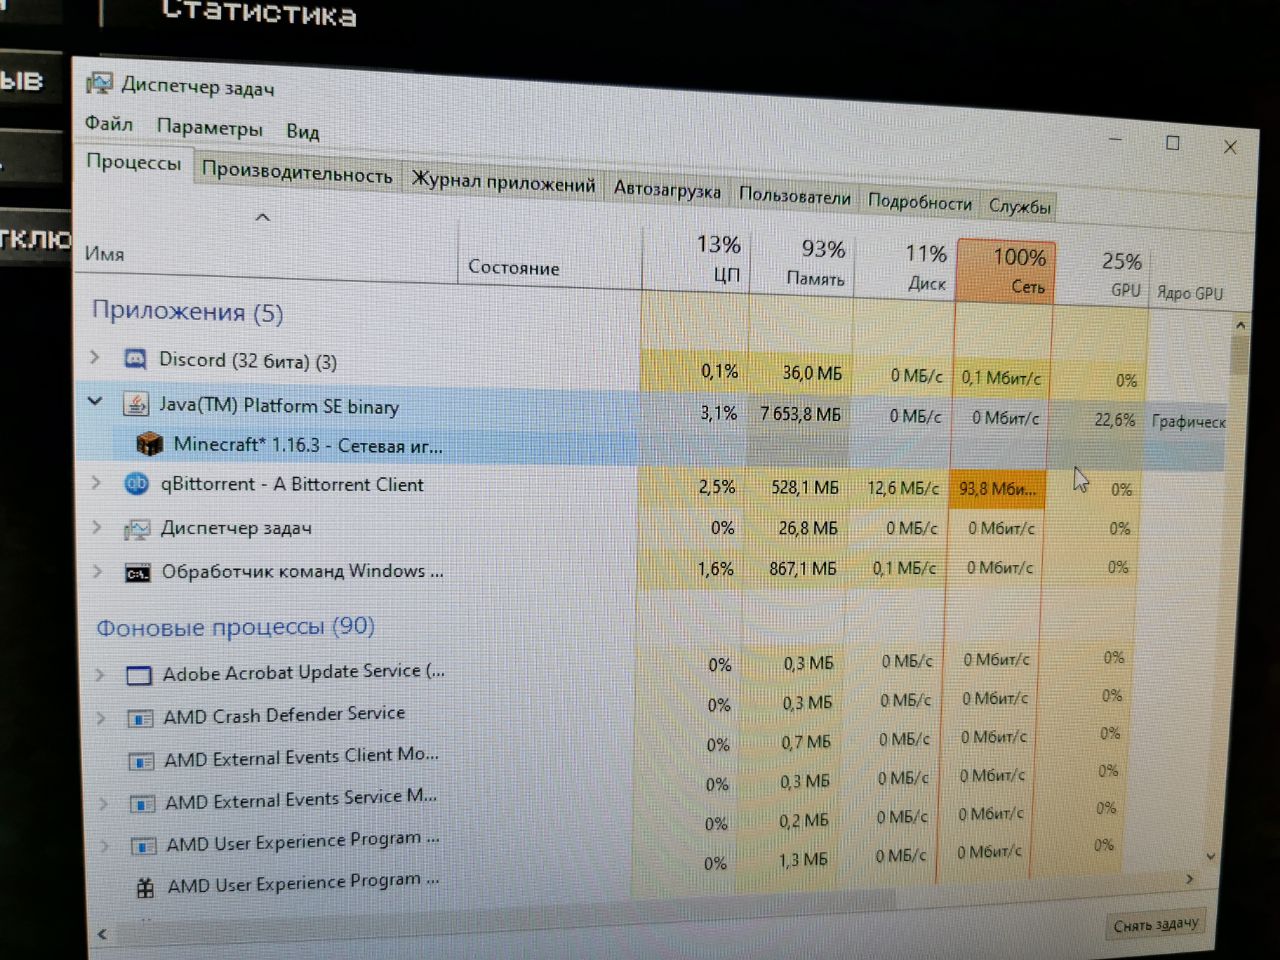Screen dimensions: 1280x960
Task: Click the Adobe Acrobat Update Service icon
Action: pos(139,675)
